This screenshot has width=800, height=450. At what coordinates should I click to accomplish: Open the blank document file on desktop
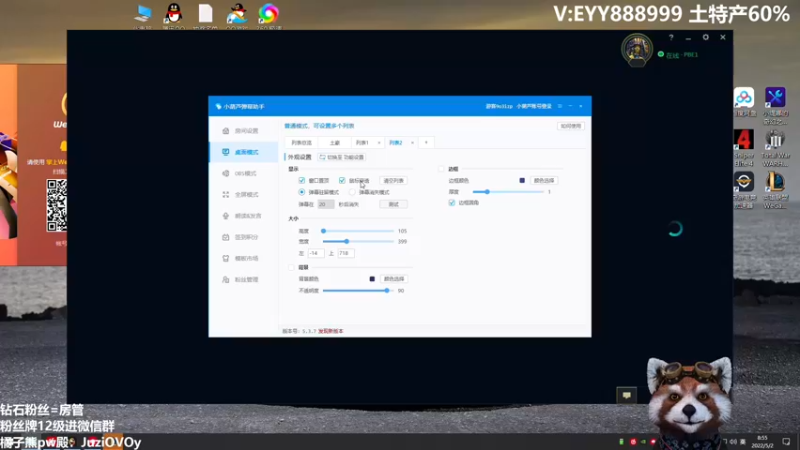point(206,14)
